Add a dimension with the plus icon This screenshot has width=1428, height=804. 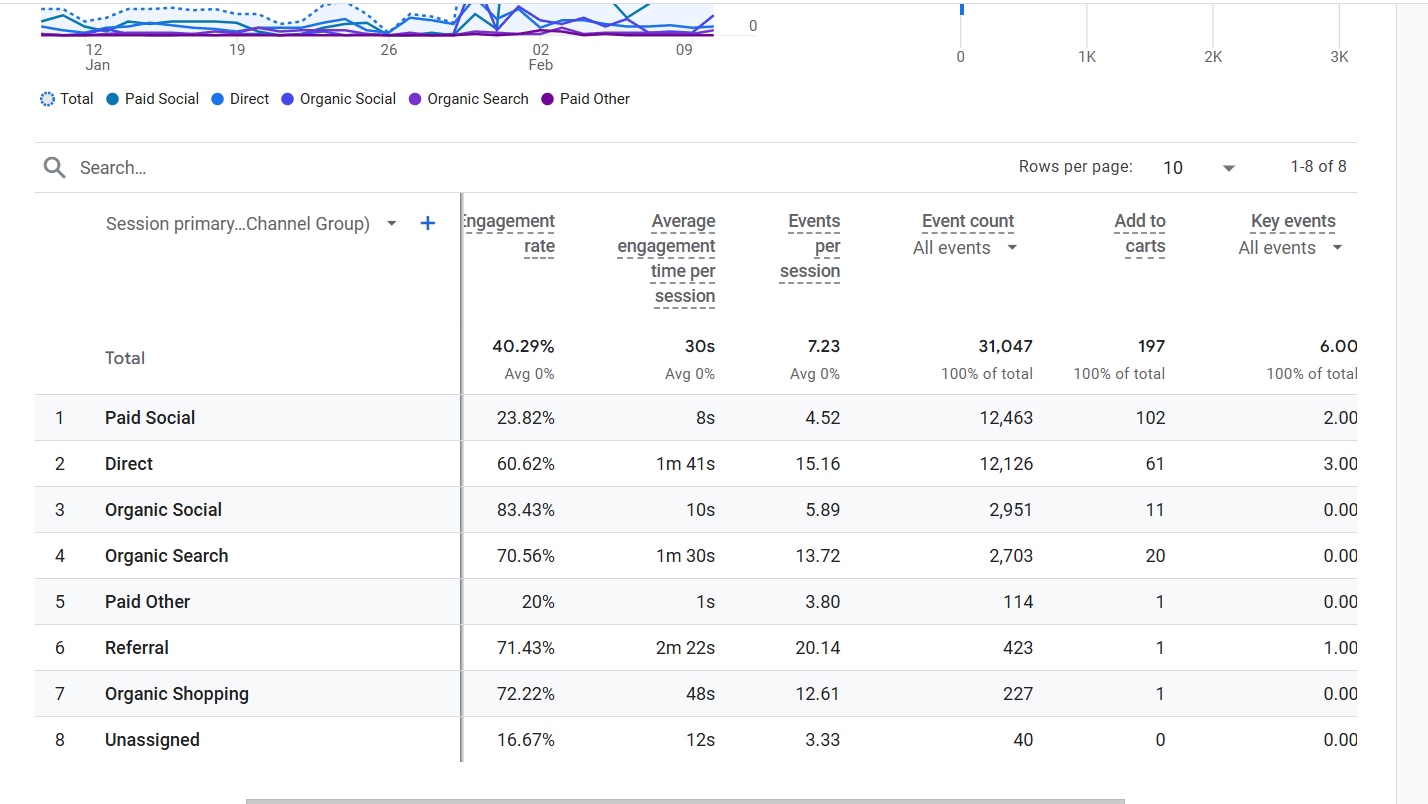427,223
